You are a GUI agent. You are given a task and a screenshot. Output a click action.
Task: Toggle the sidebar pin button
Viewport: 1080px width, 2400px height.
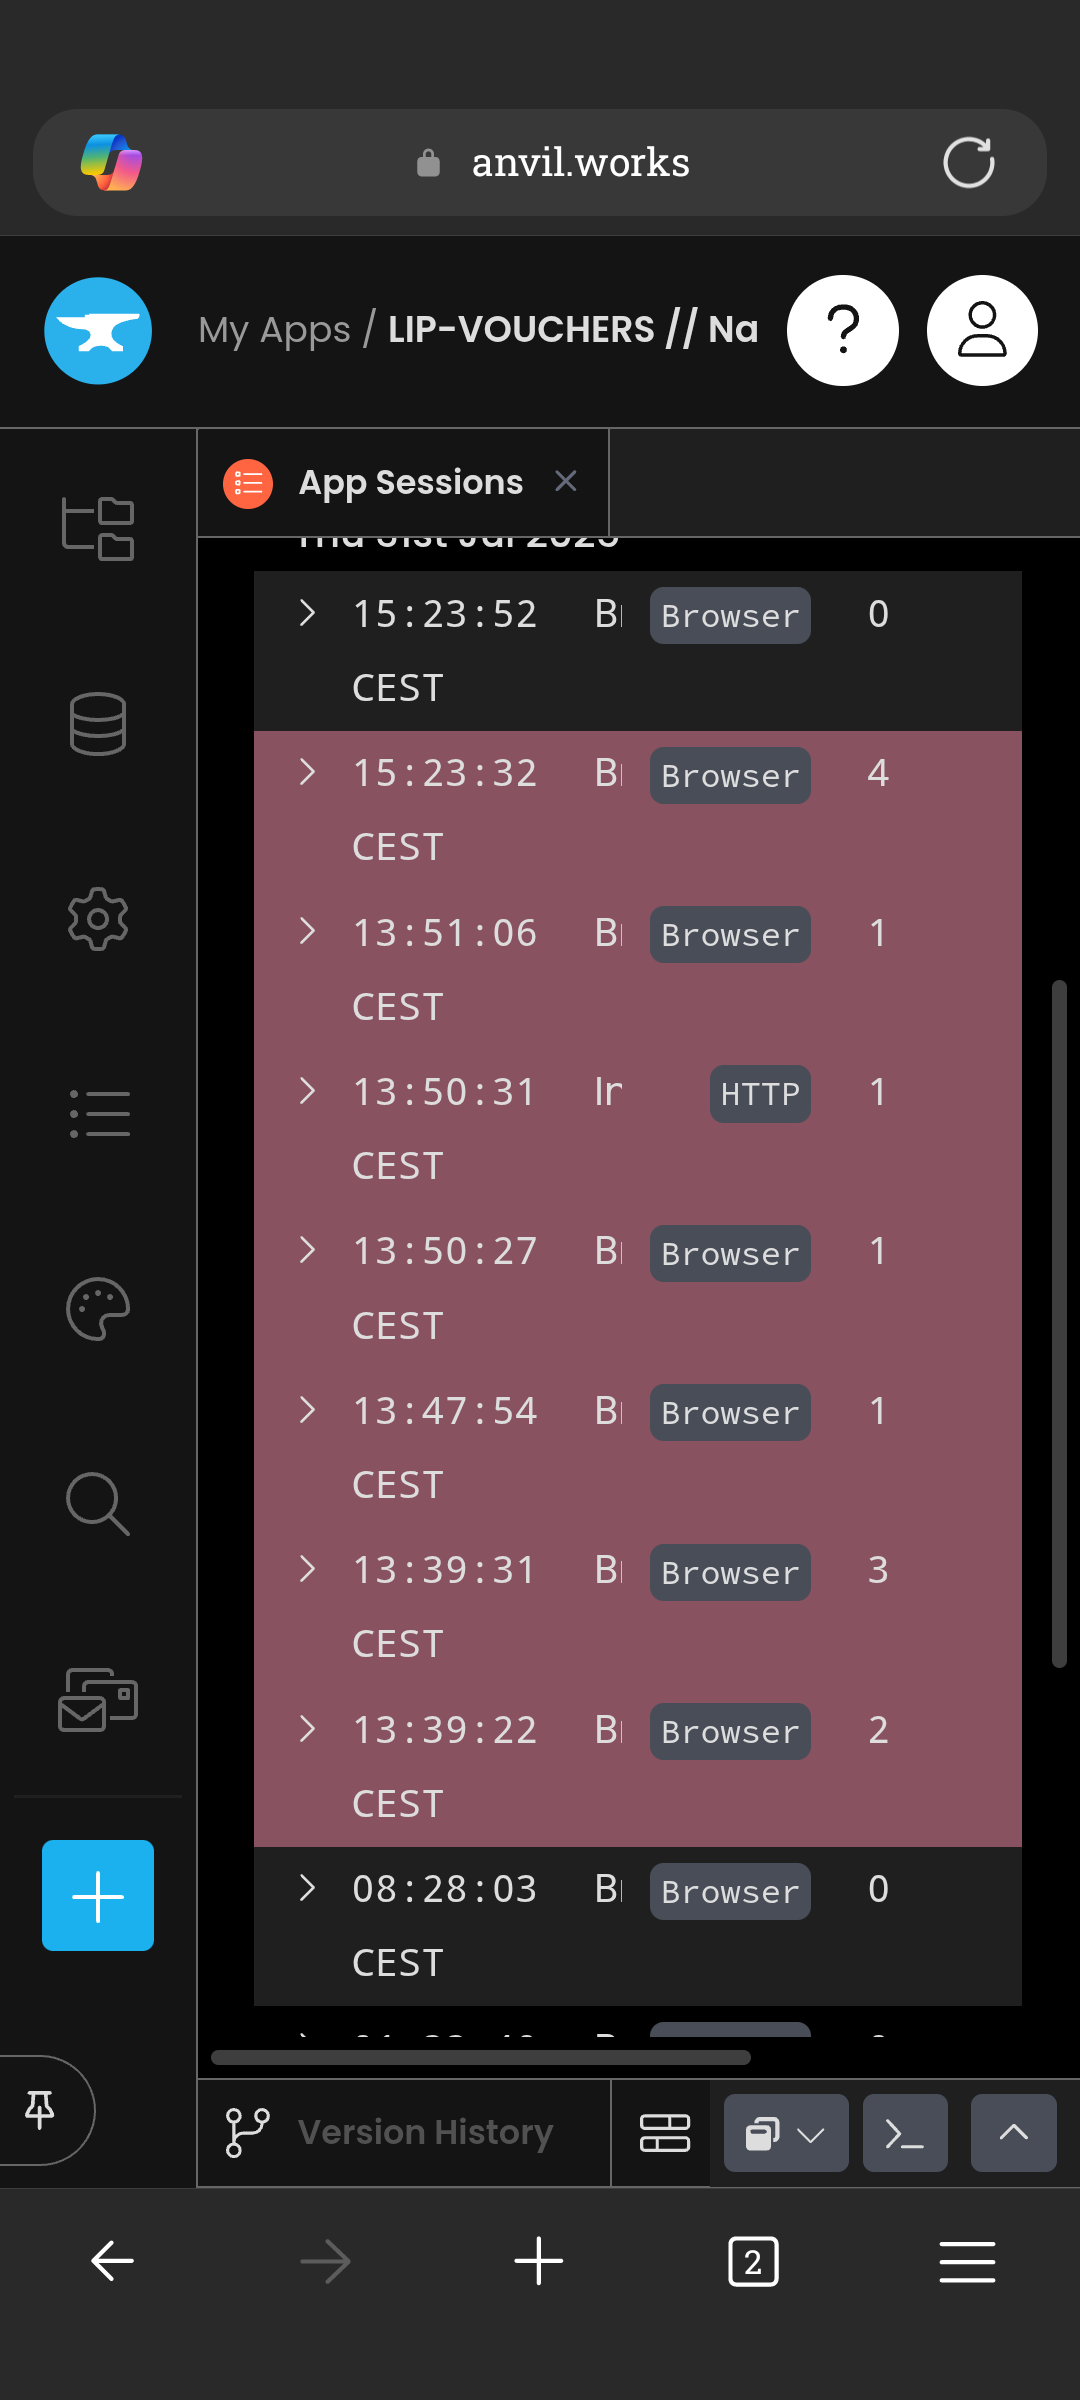[x=40, y=2109]
